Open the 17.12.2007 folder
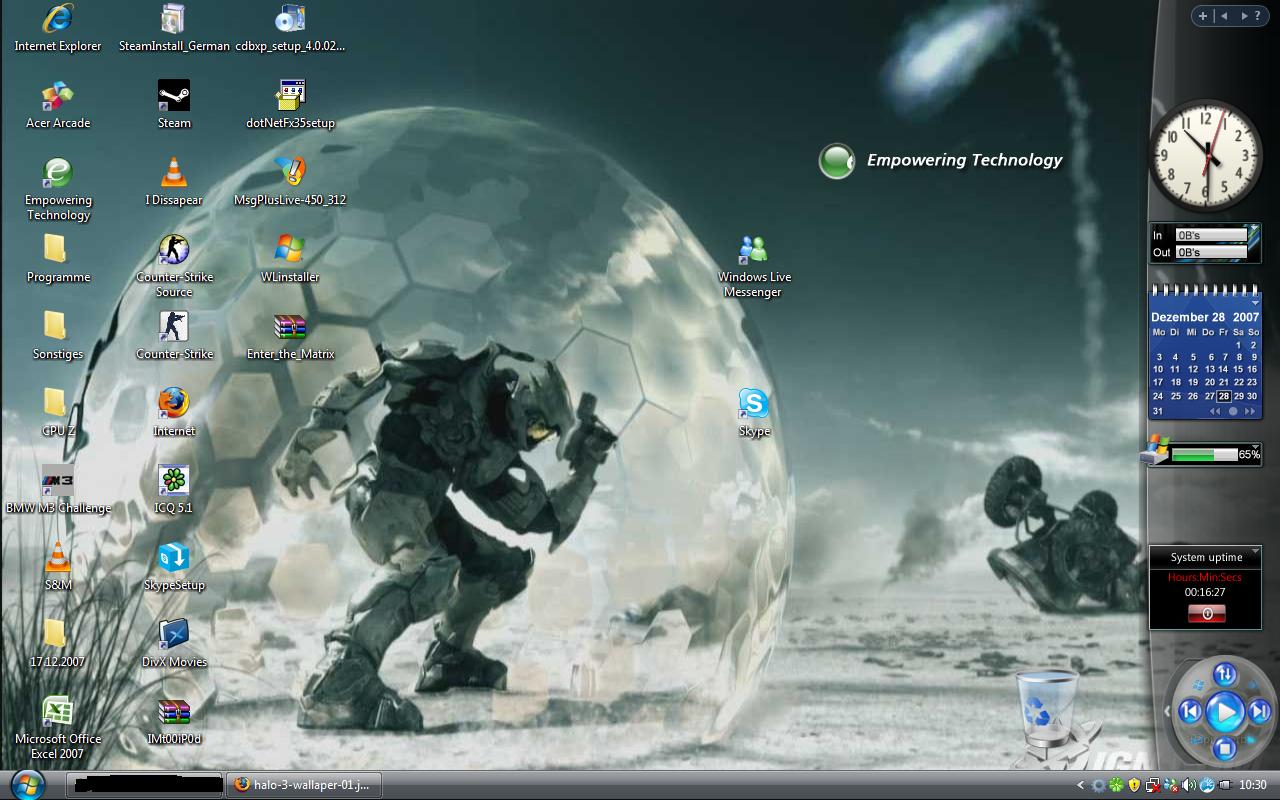Viewport: 1280px width, 800px height. (x=57, y=644)
